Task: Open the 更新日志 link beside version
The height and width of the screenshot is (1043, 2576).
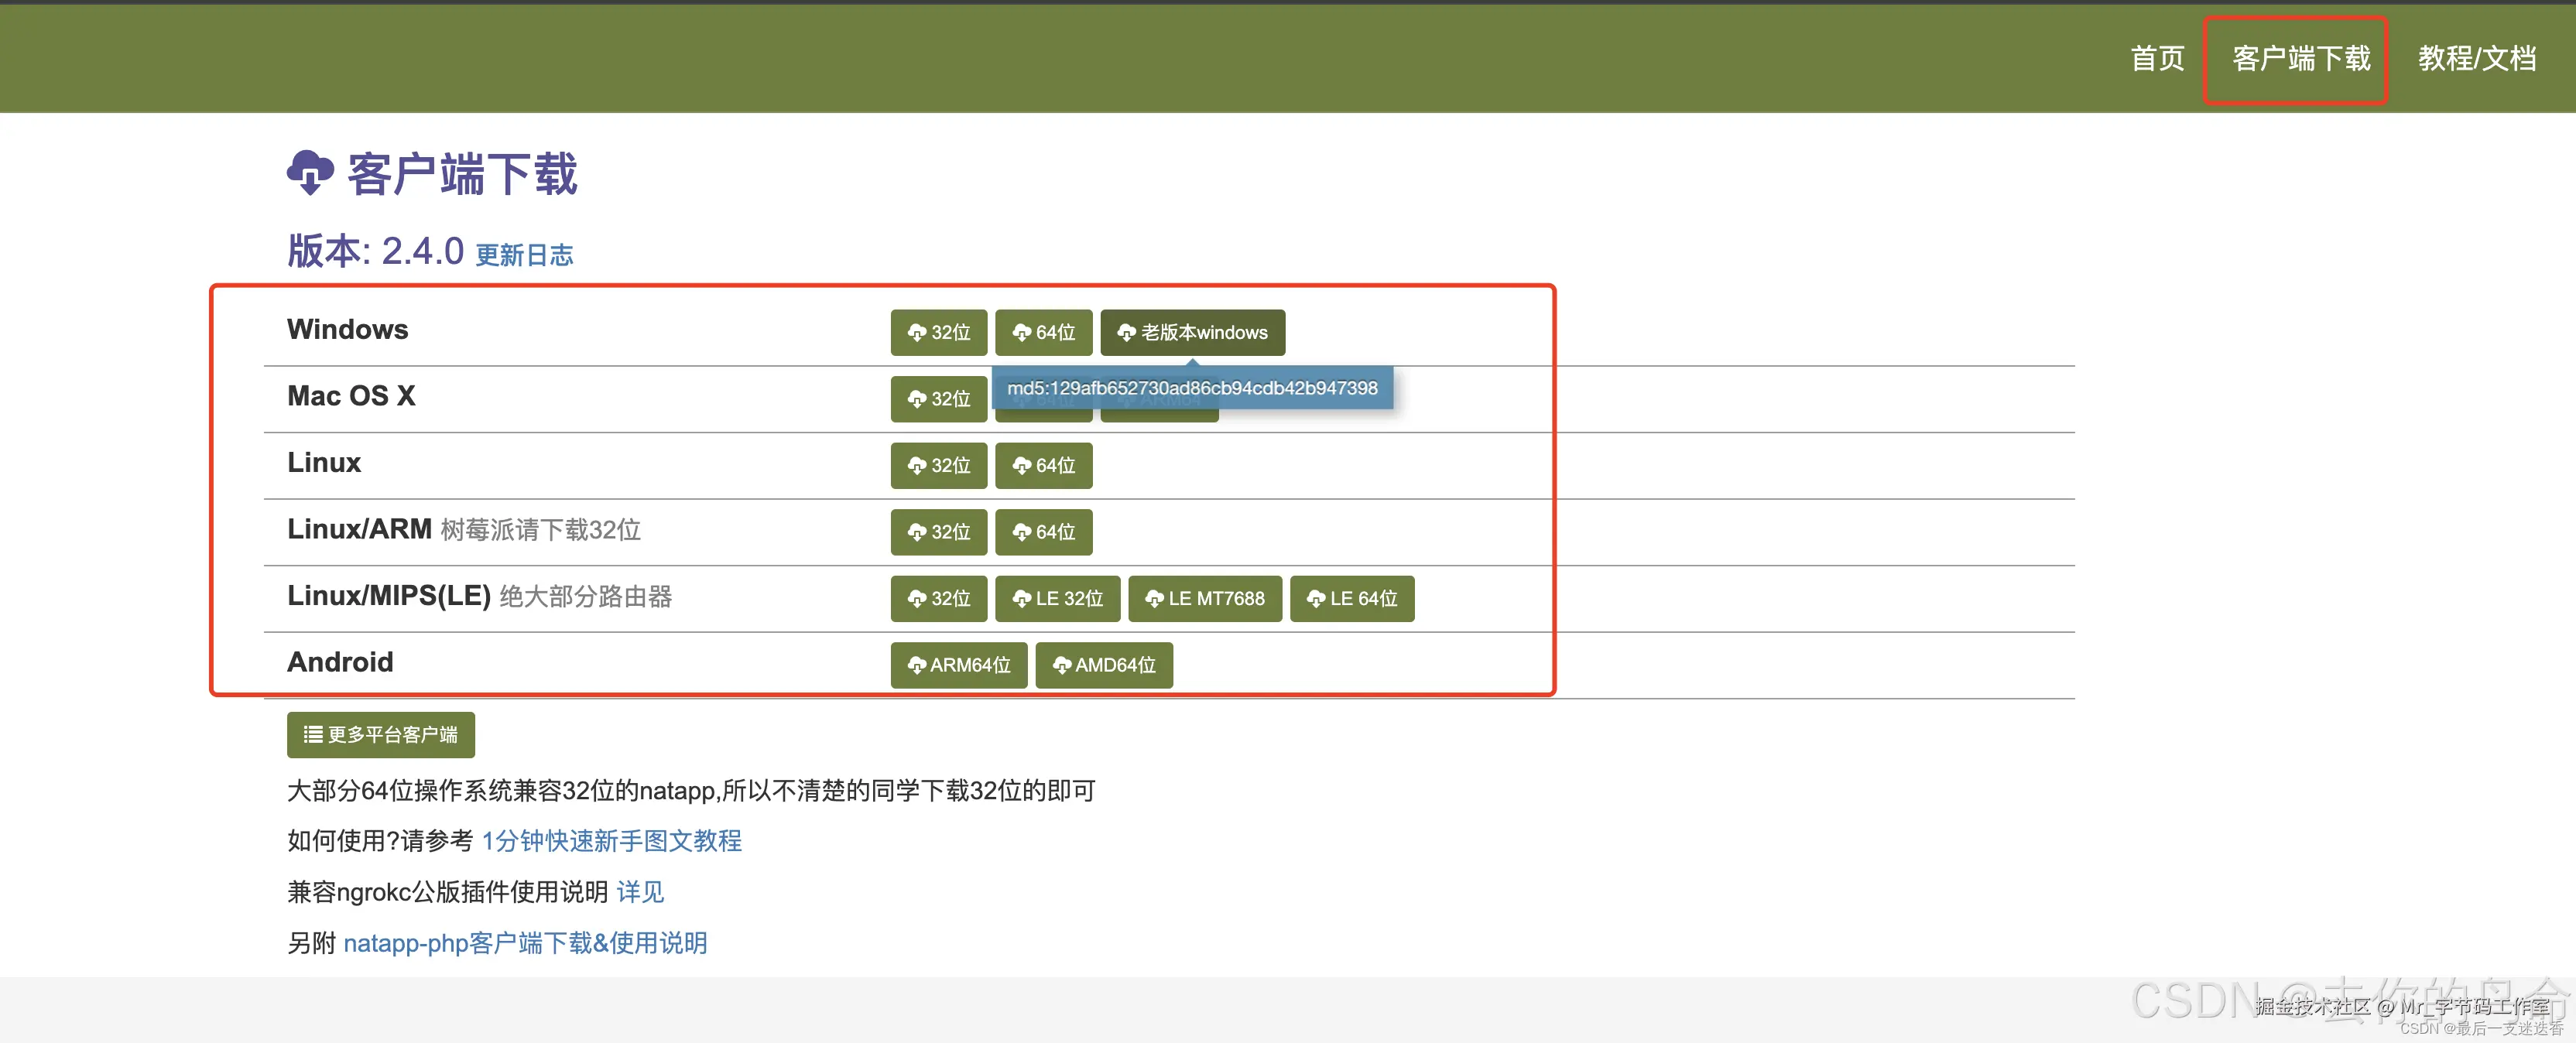Action: [x=524, y=255]
